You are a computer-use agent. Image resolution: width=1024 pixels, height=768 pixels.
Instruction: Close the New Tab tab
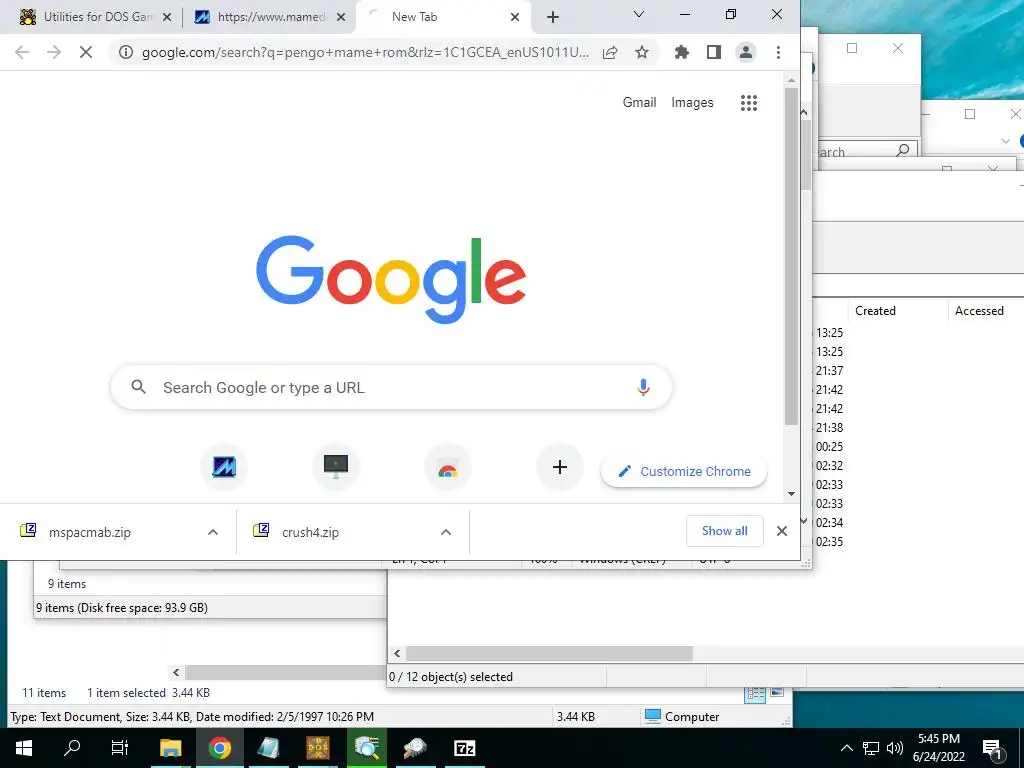tap(515, 17)
